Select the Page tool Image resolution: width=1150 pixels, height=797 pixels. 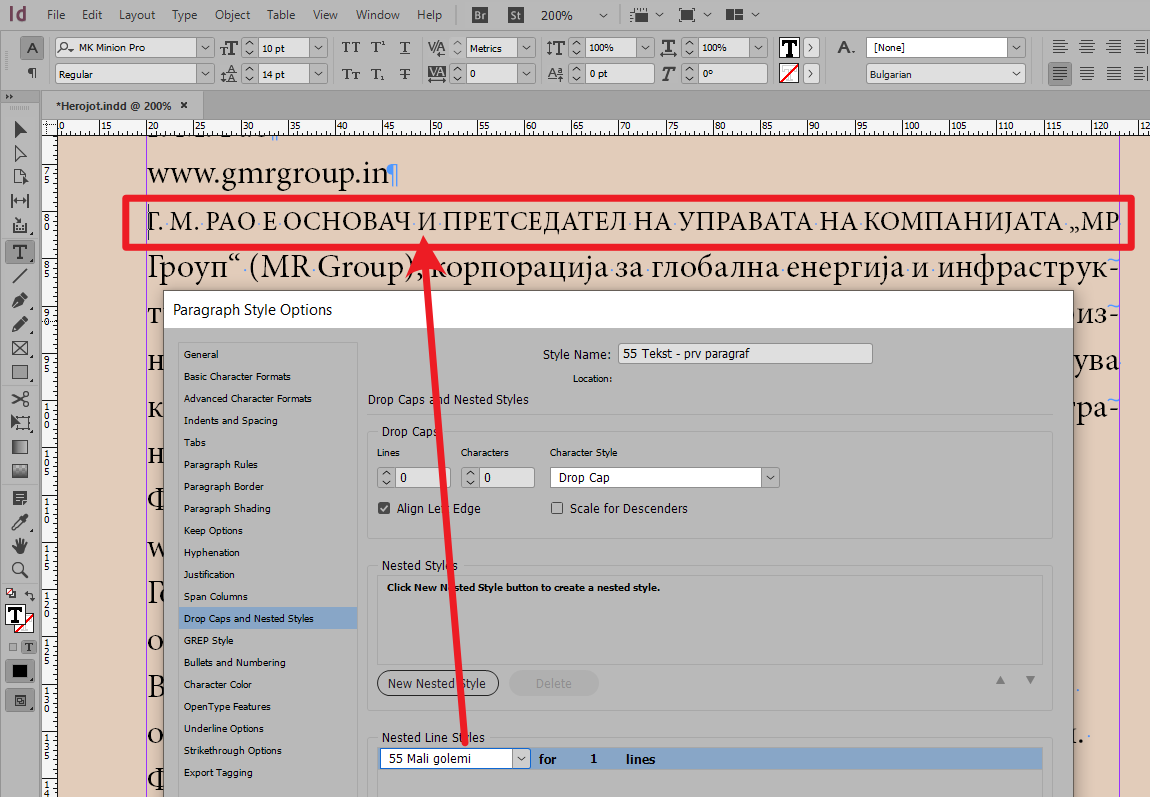point(20,177)
